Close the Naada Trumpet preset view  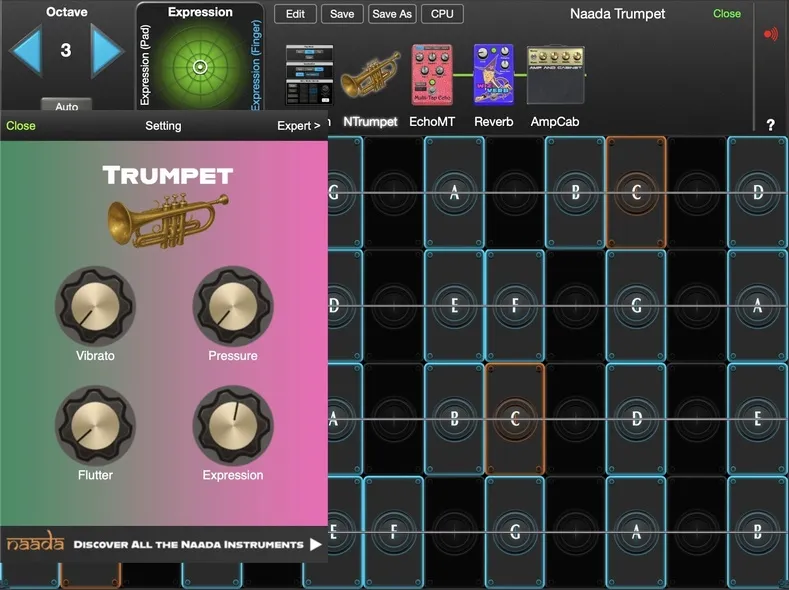tap(727, 14)
